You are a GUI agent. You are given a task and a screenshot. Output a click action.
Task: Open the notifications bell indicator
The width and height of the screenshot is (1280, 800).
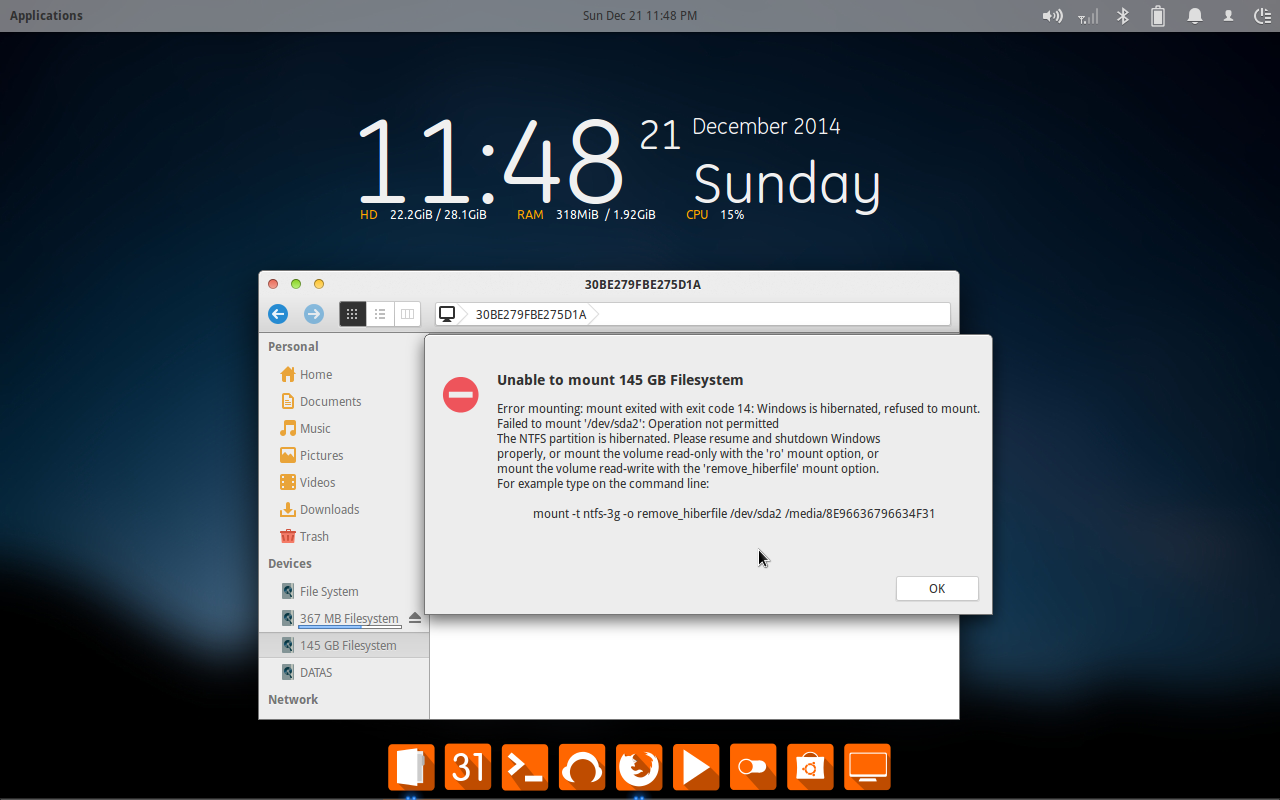pyautogui.click(x=1194, y=16)
